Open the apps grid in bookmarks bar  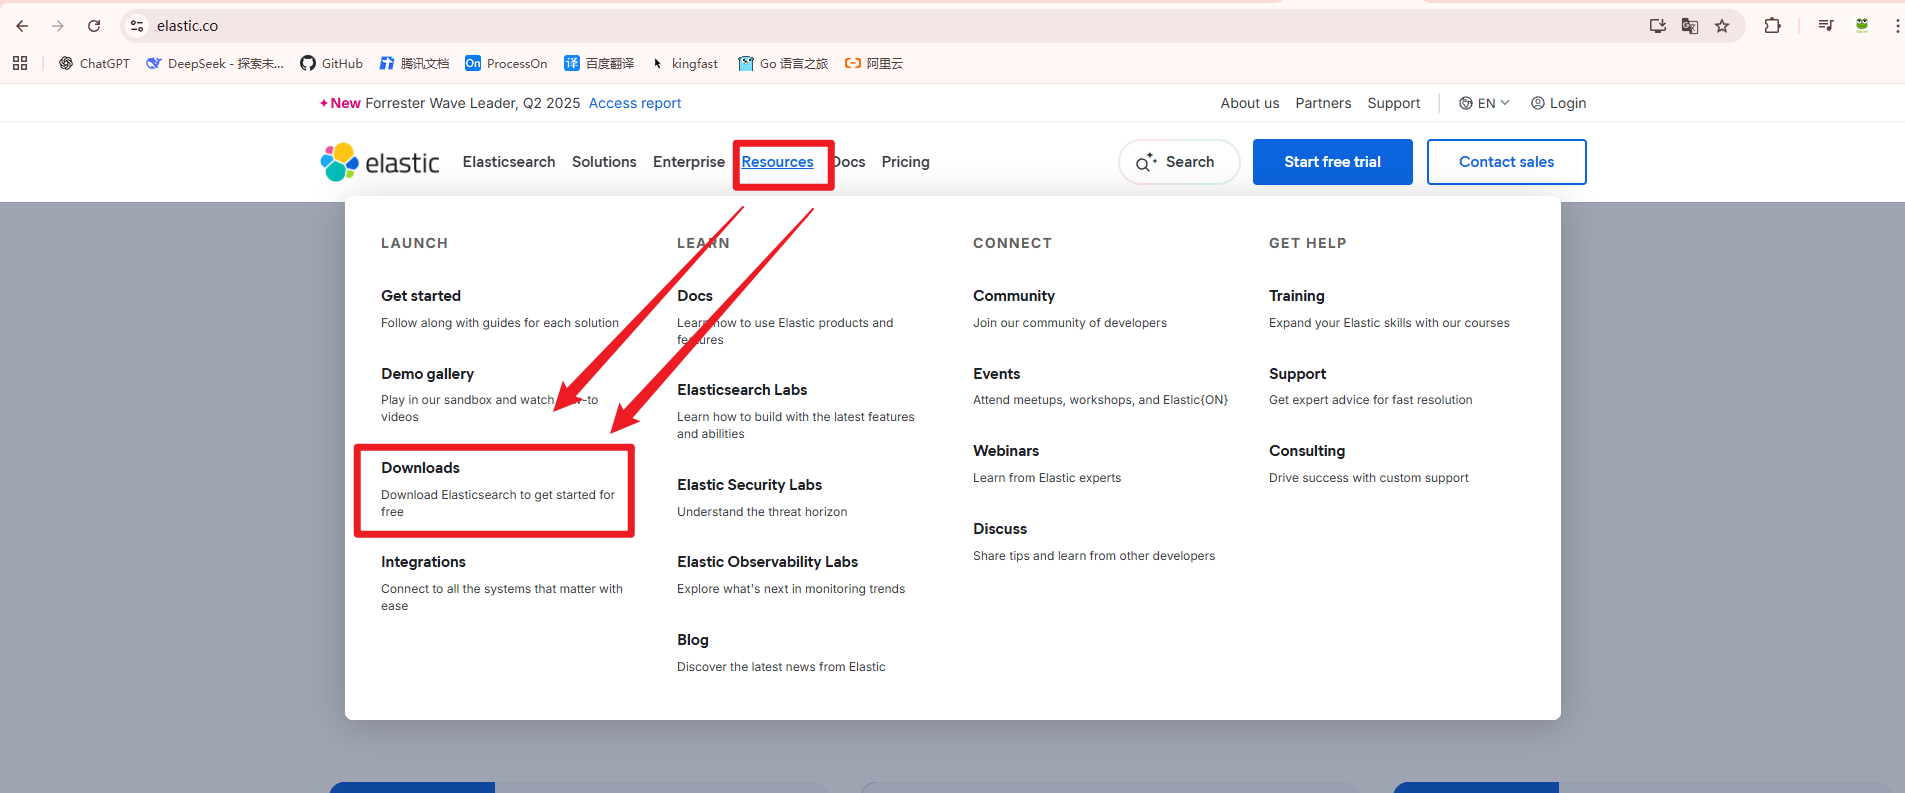tap(20, 63)
